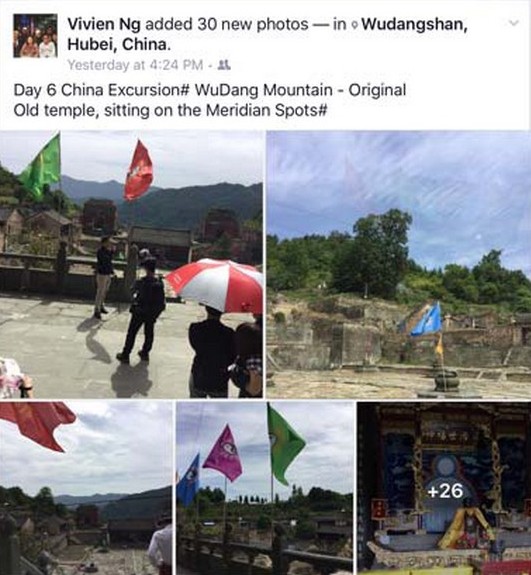
Task: Open photo of pink, blue and green flags
Action: (x=265, y=488)
